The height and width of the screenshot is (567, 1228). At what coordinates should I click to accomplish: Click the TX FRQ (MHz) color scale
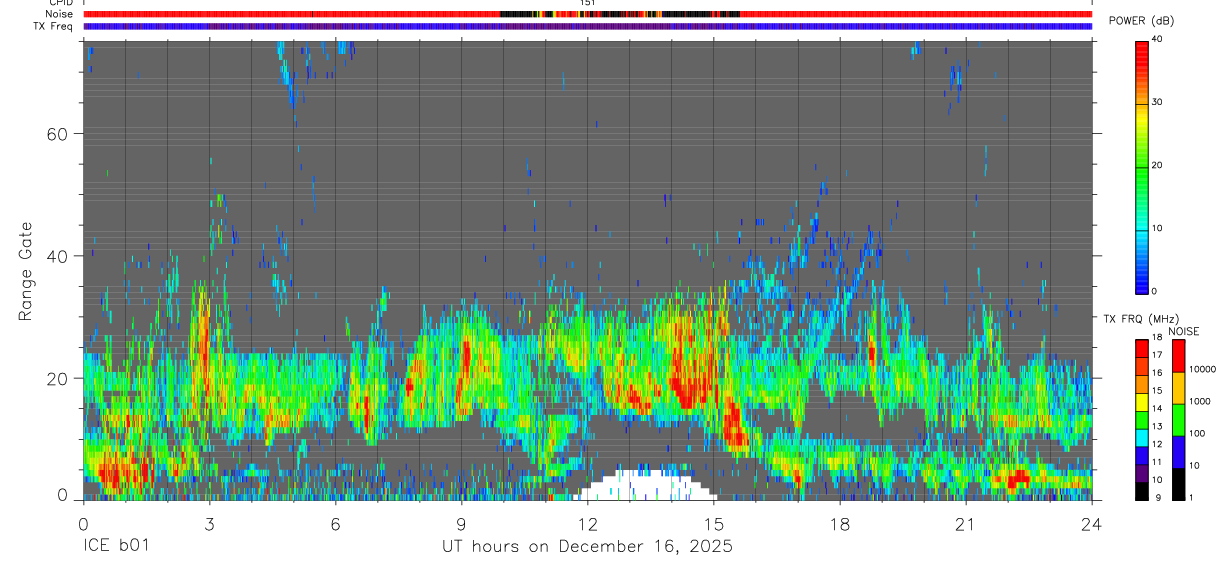click(x=1142, y=419)
